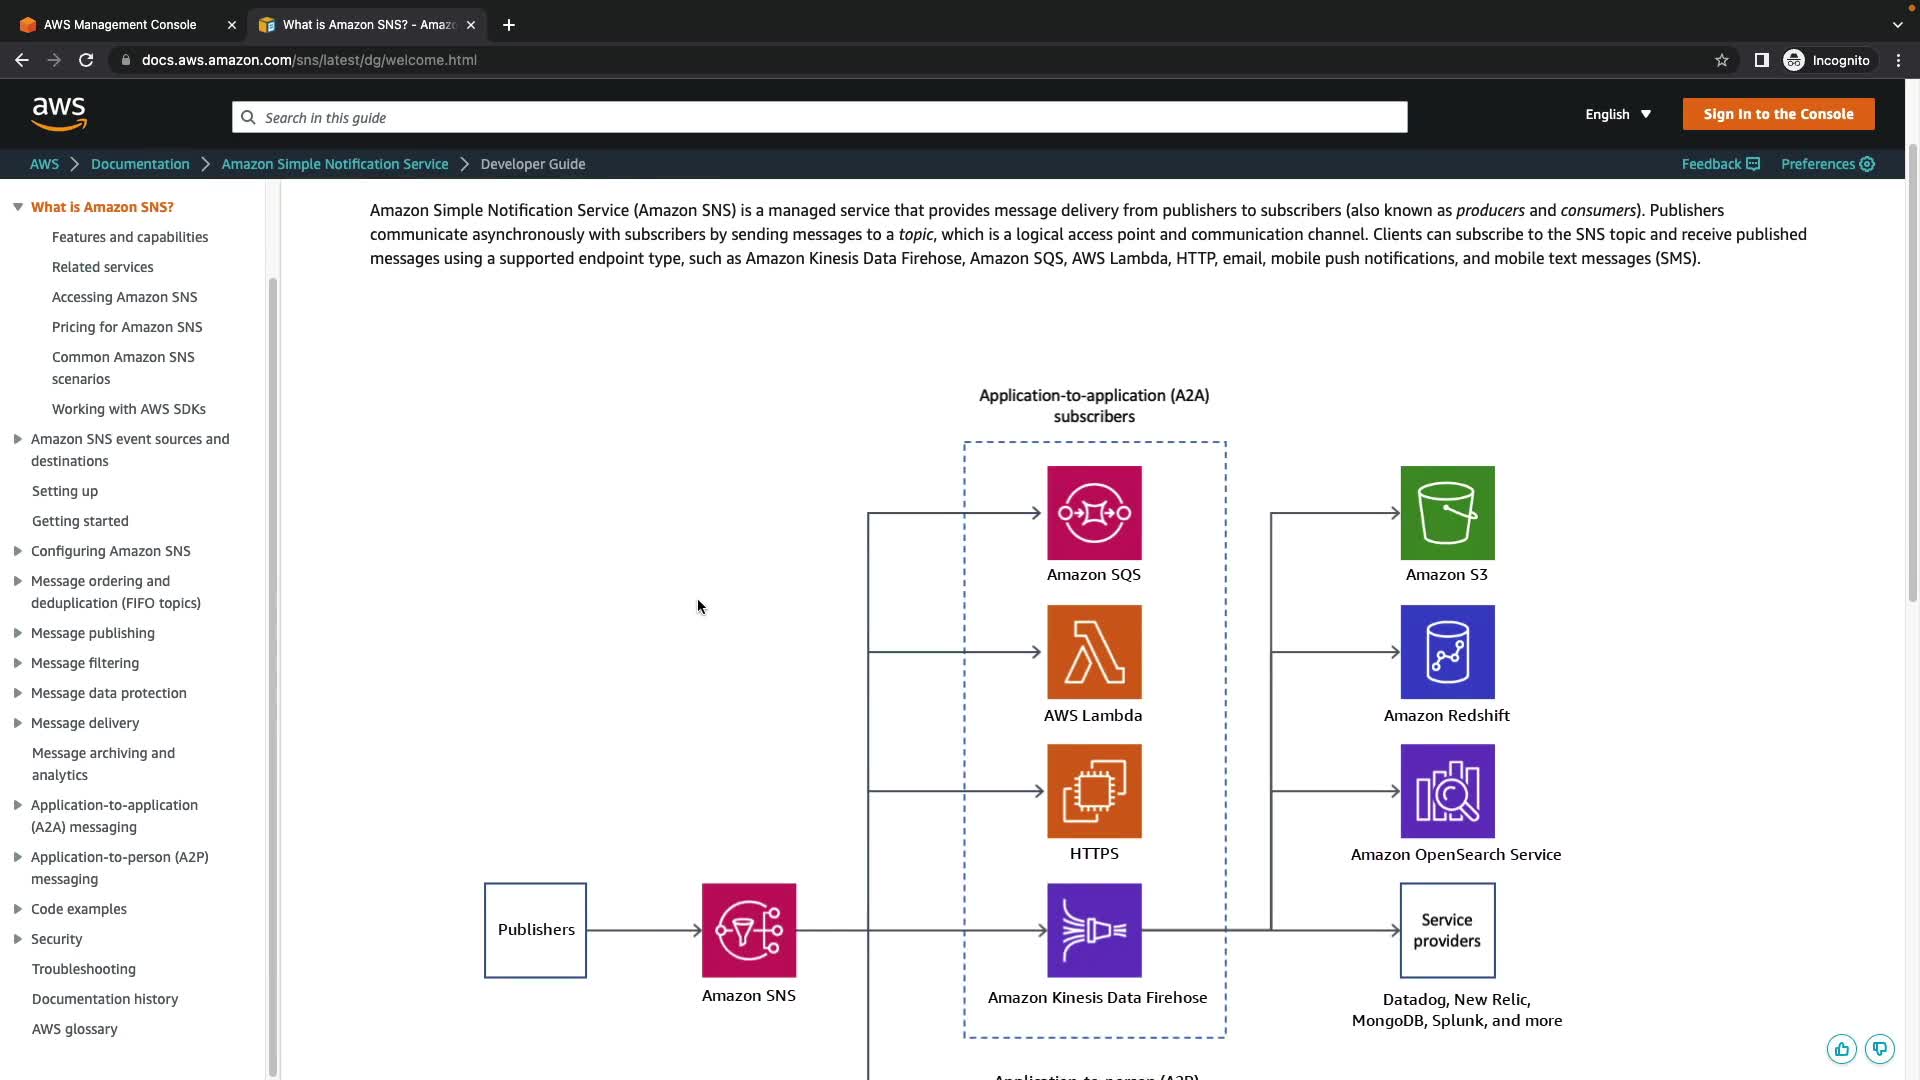Image resolution: width=1920 pixels, height=1080 pixels.
Task: Open the browser side panel icon
Action: pyautogui.click(x=1761, y=60)
